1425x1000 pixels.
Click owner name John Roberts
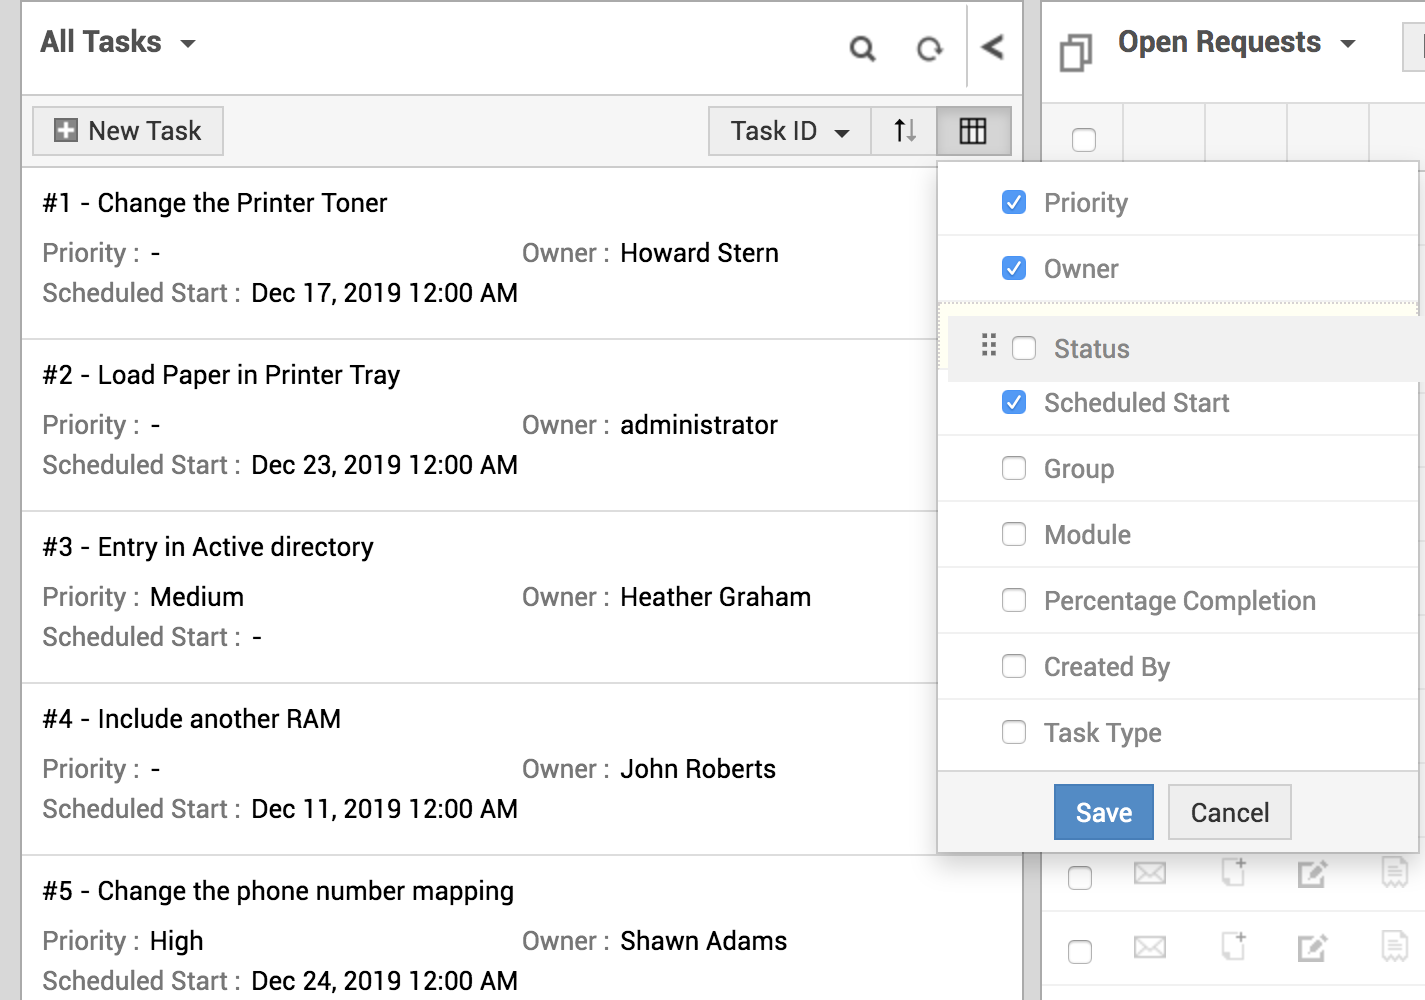point(698,769)
